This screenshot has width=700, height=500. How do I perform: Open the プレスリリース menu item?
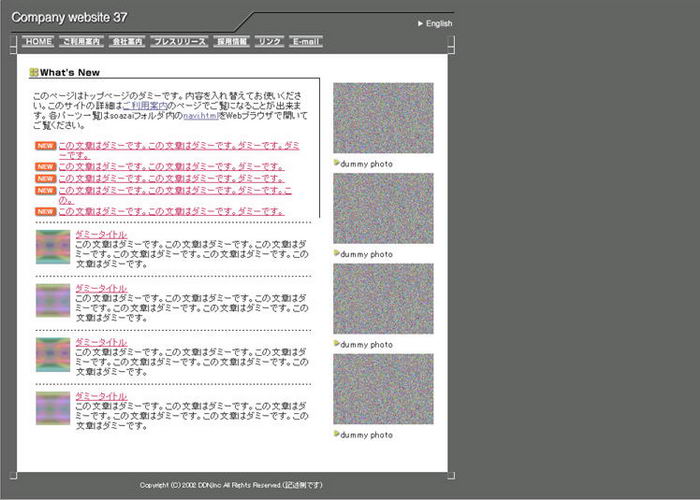coord(180,42)
